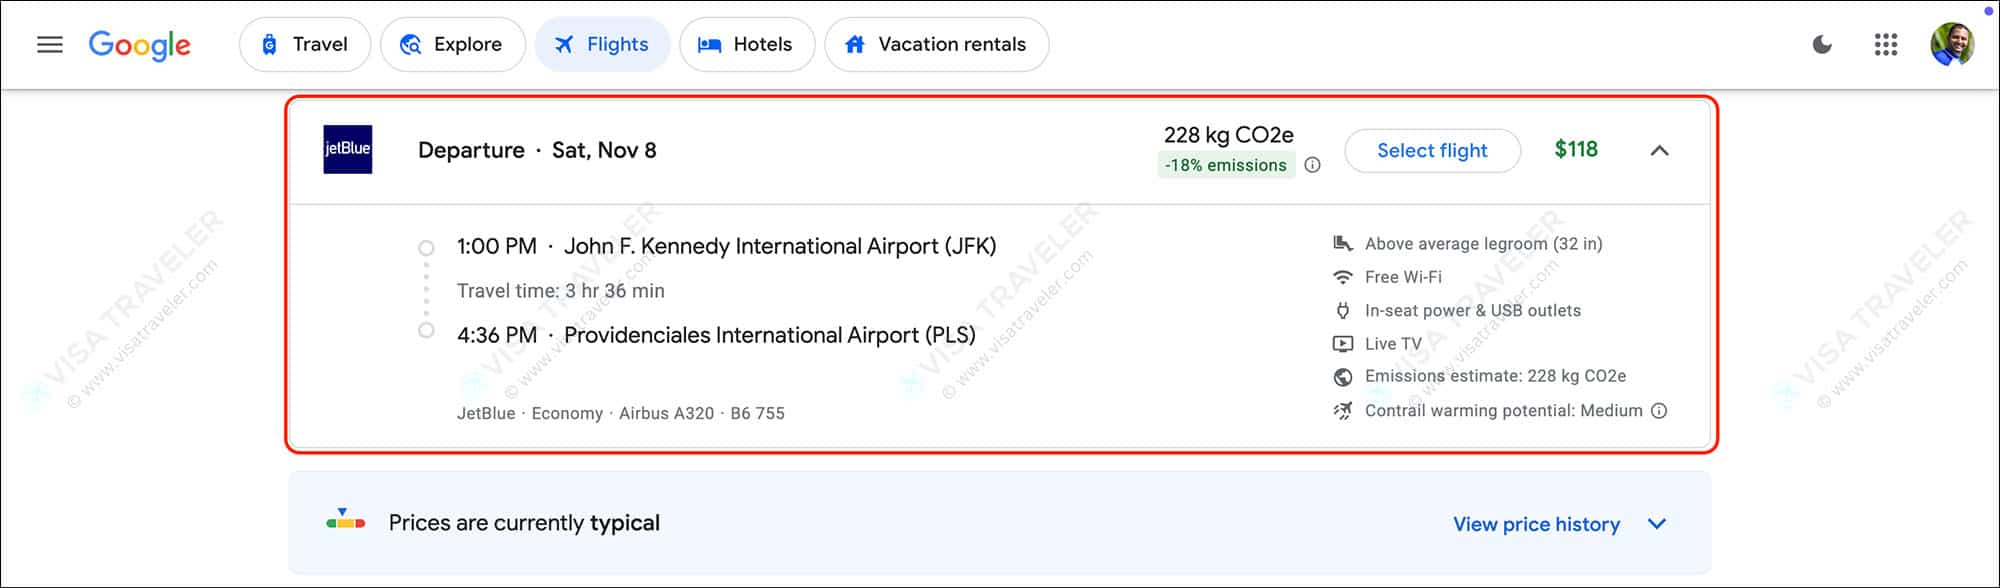Select the Flights tab
Viewport: 2000px width, 588px height.
(603, 45)
